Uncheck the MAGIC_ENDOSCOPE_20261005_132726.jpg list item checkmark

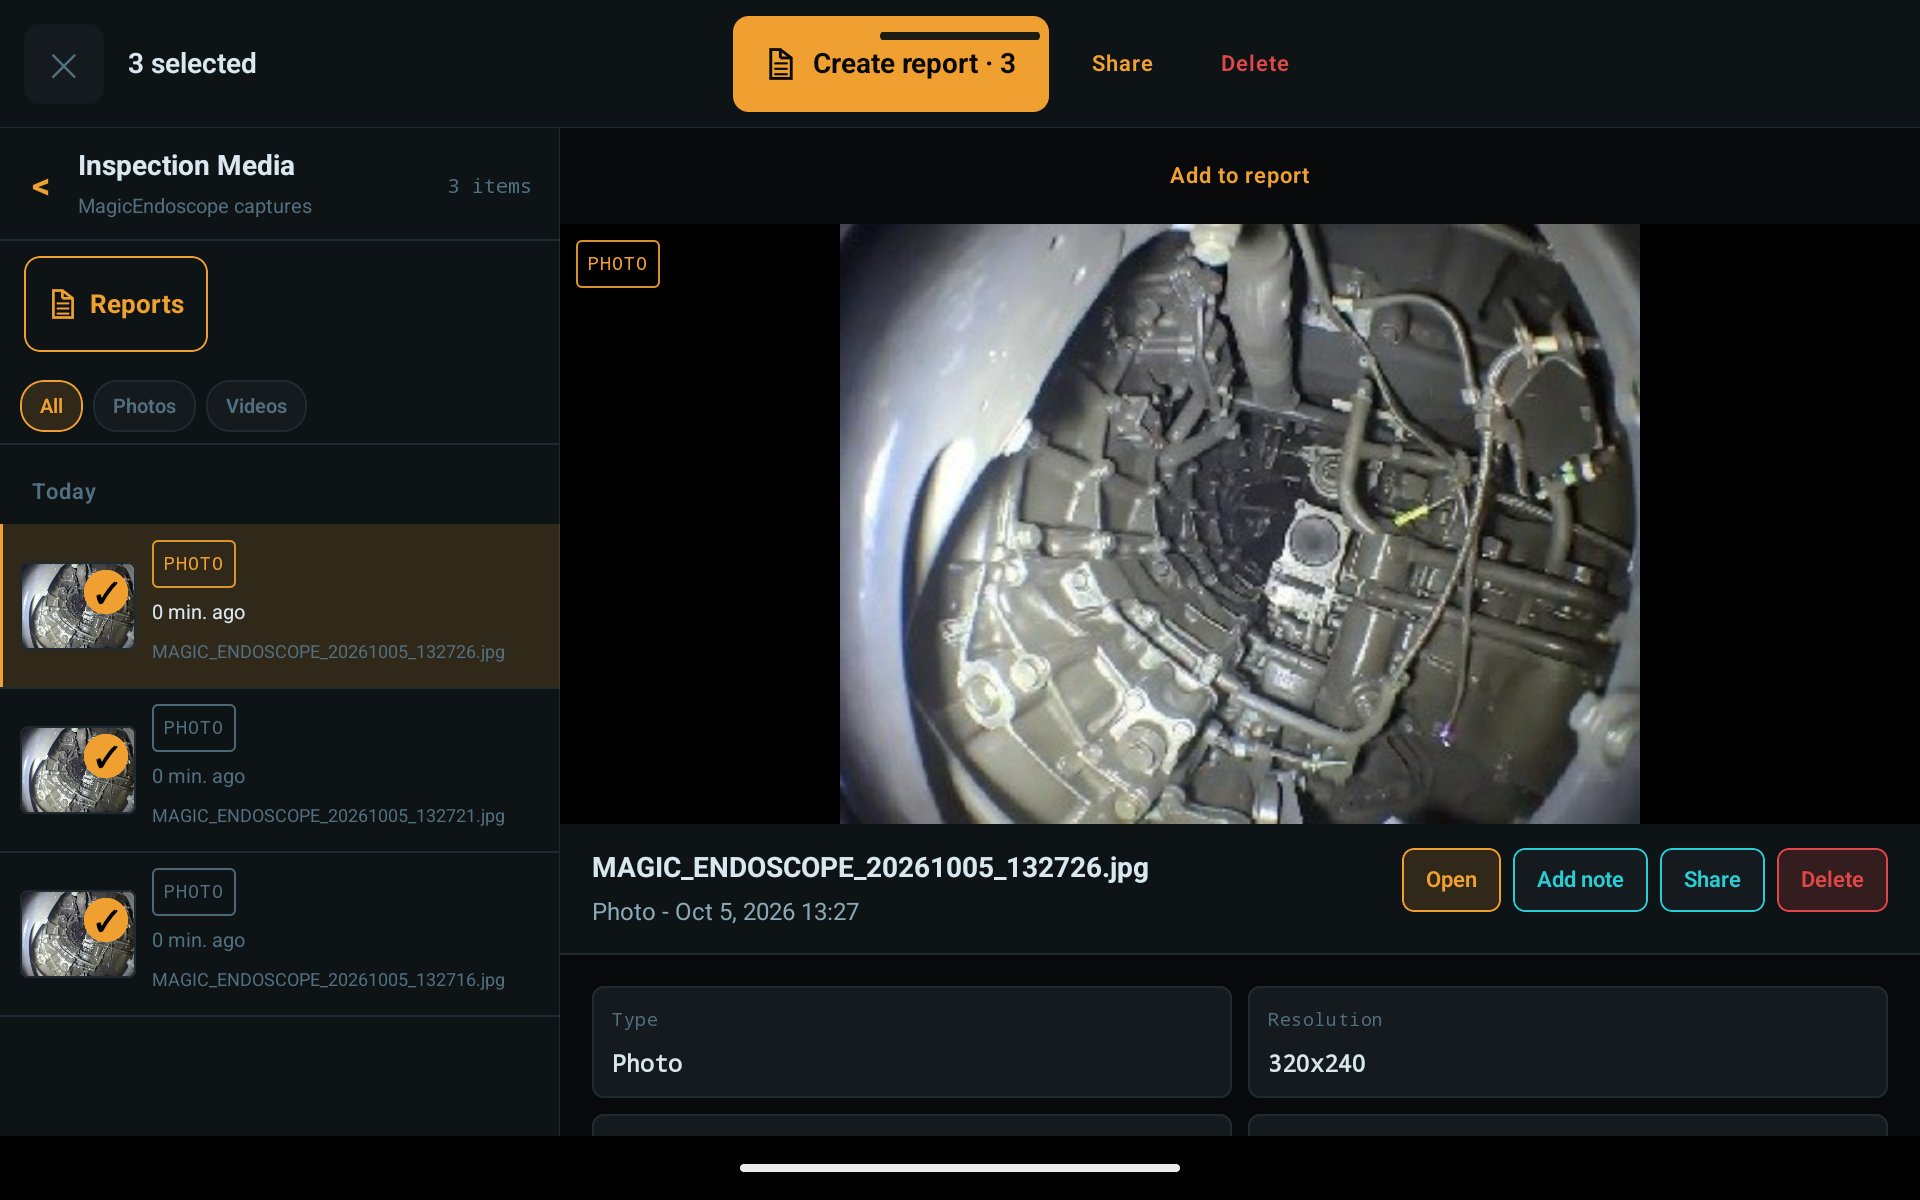pos(106,593)
